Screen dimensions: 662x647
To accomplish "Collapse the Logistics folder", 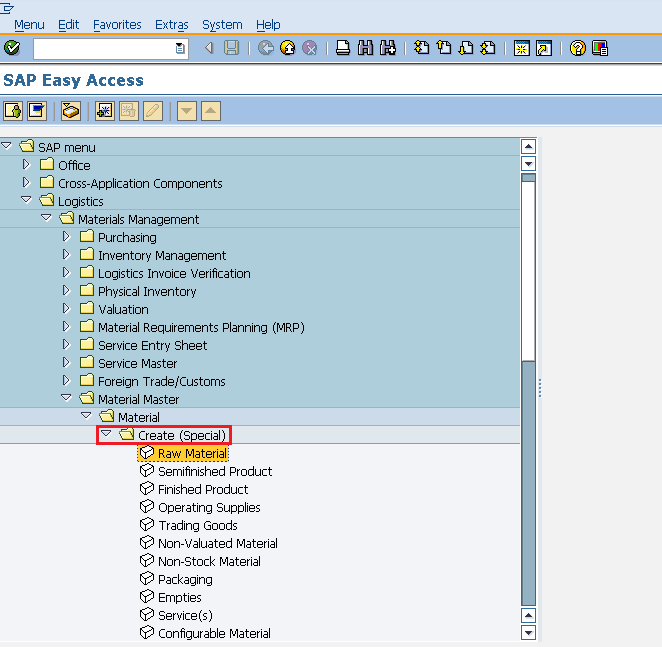I will point(26,200).
